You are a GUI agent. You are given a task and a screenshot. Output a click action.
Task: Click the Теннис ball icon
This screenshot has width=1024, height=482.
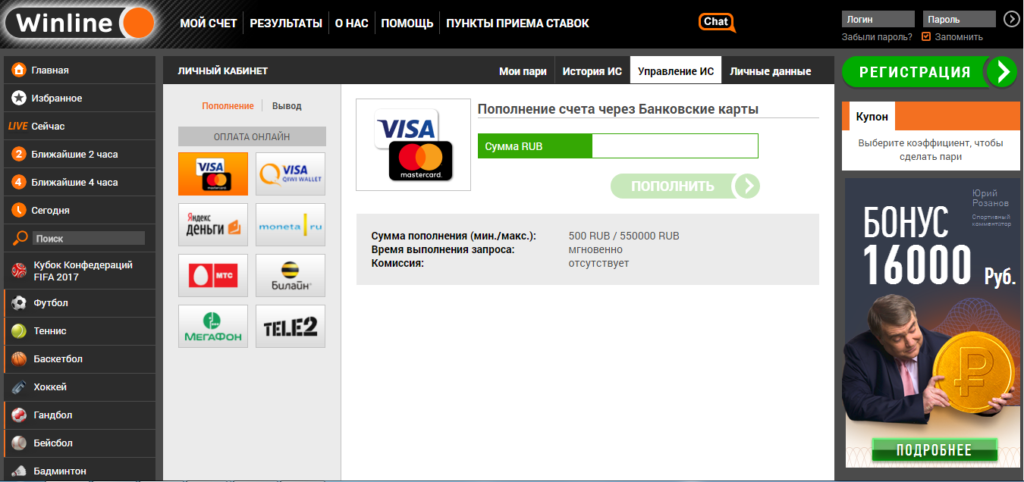coord(19,331)
